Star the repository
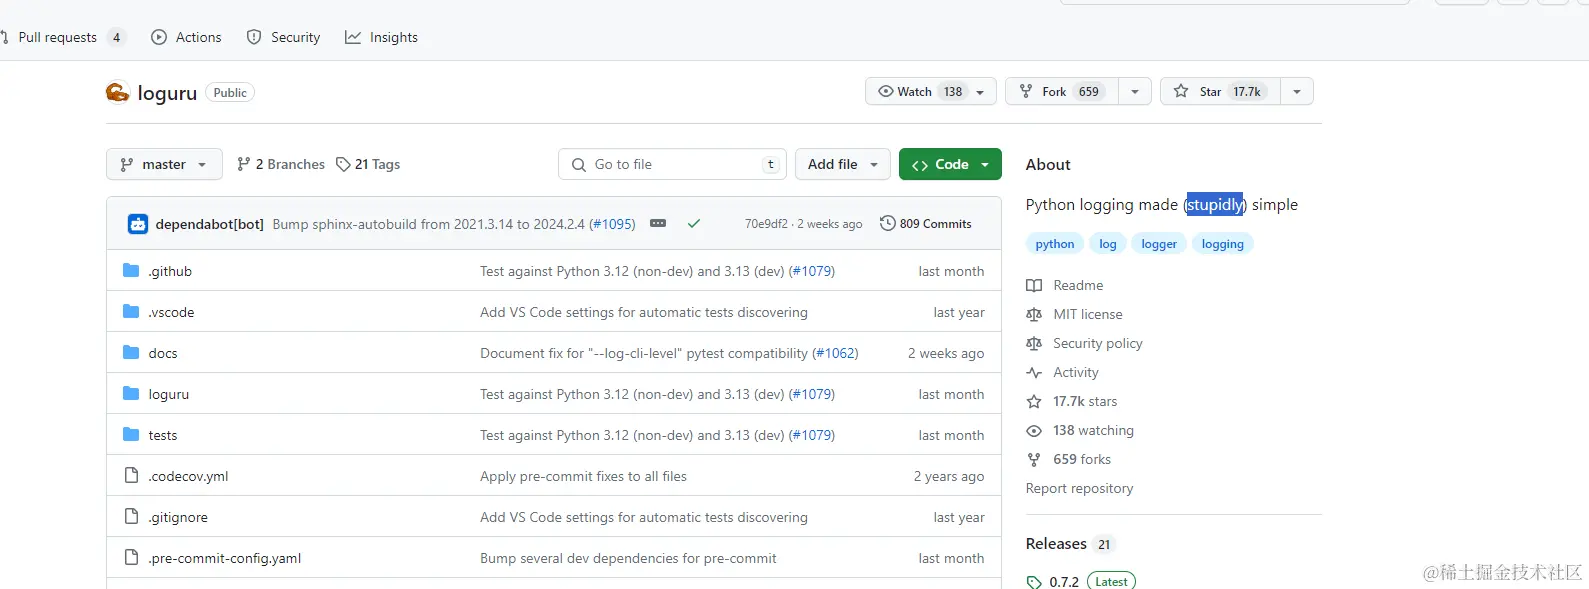Viewport: 1589px width, 589px height. [x=1220, y=91]
